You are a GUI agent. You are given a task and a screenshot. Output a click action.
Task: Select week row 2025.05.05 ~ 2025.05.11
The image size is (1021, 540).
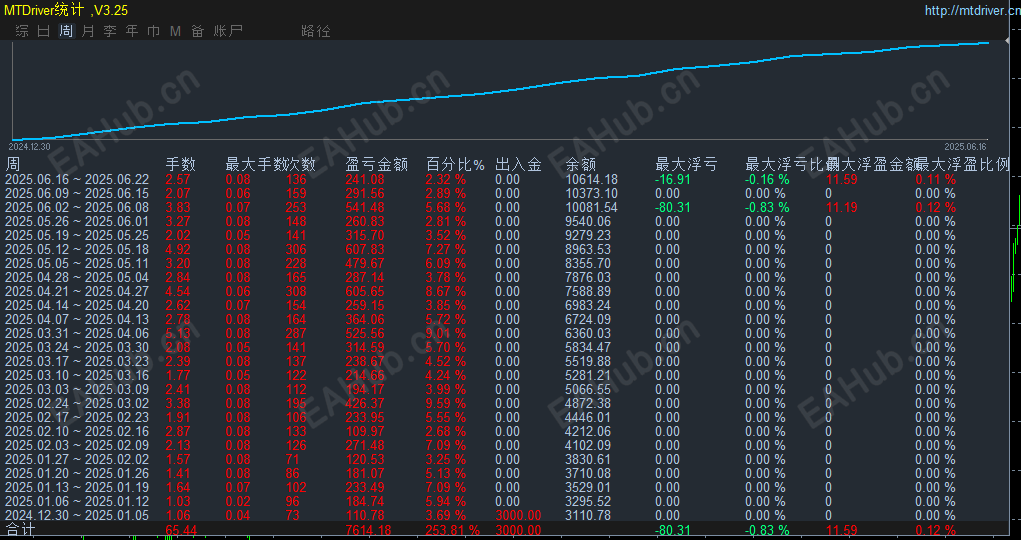pyautogui.click(x=77, y=263)
